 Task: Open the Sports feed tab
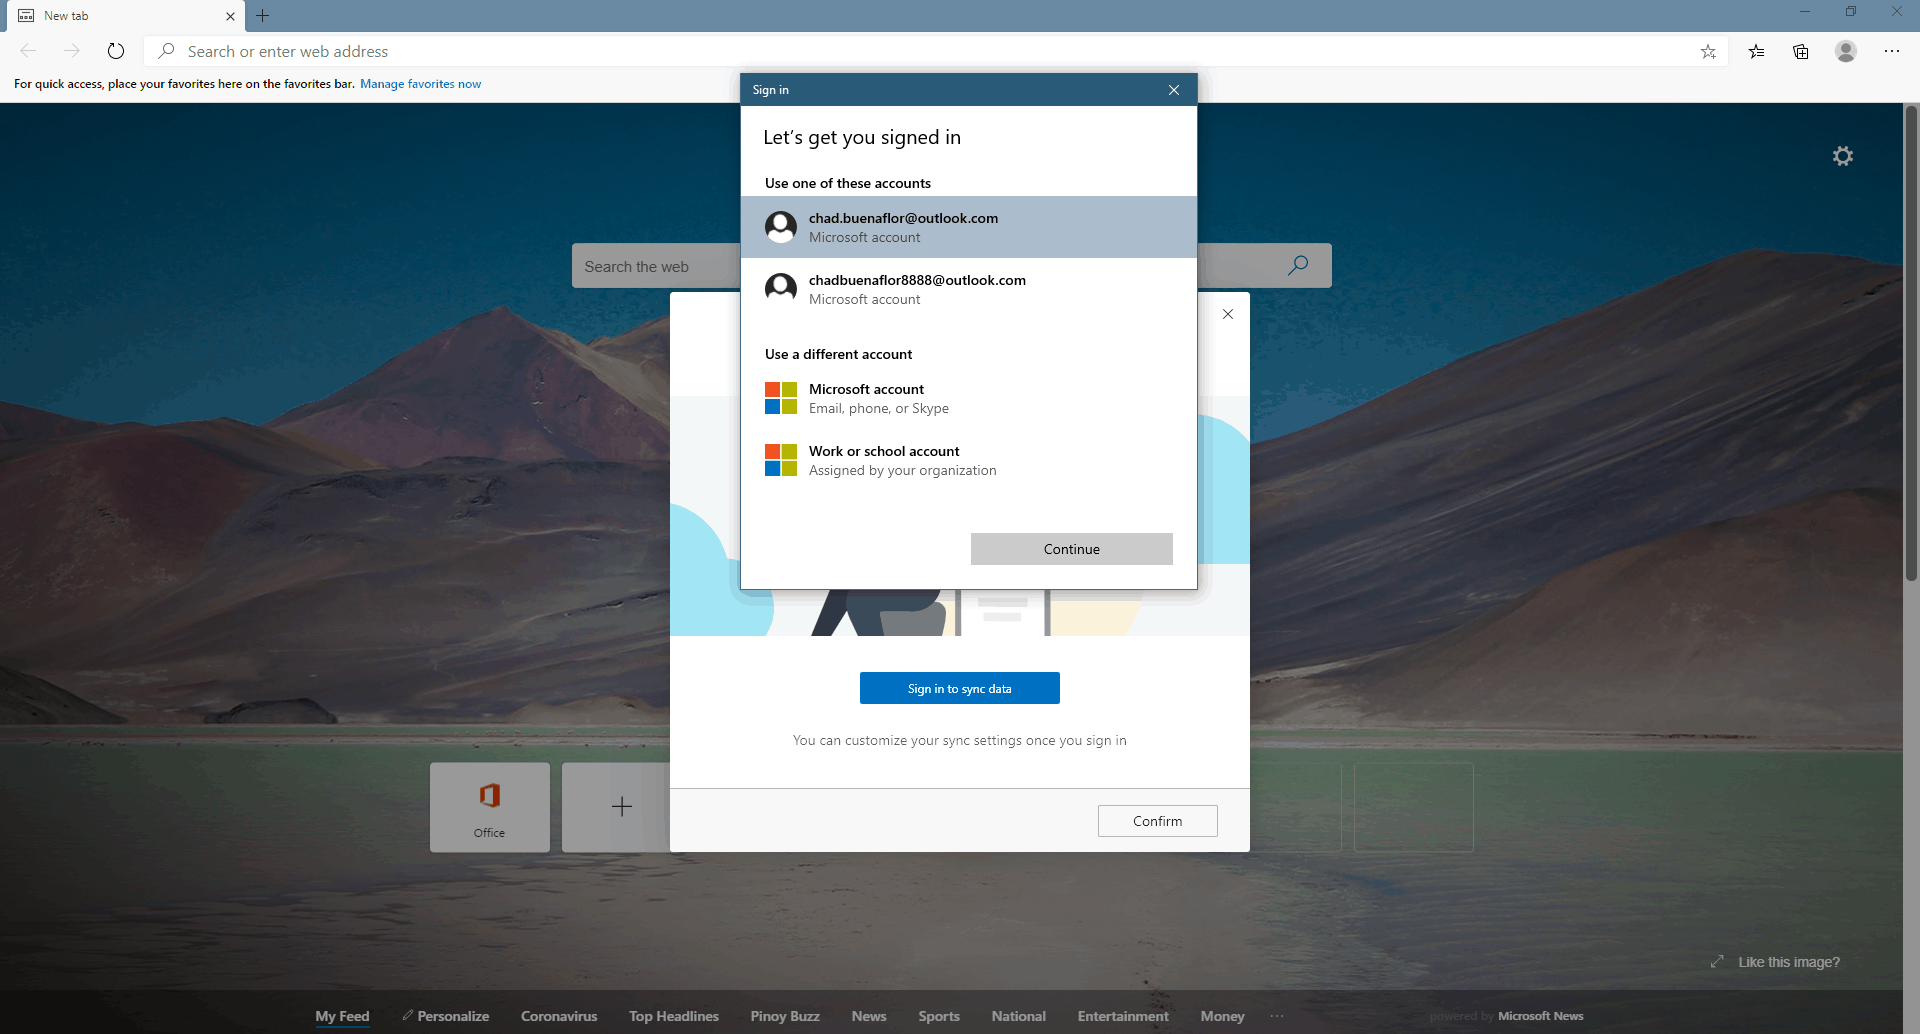point(939,1016)
